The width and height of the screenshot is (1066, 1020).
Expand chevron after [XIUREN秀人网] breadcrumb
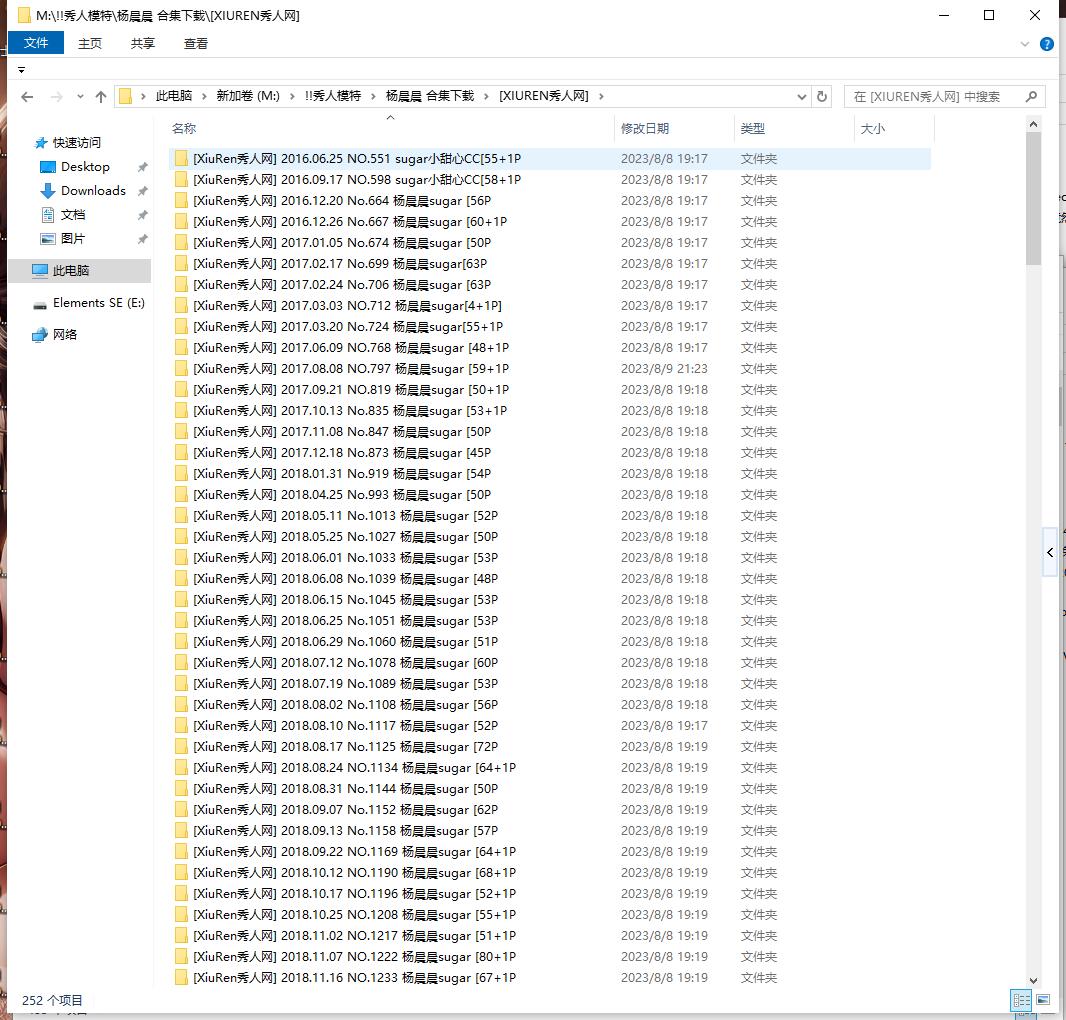601,97
